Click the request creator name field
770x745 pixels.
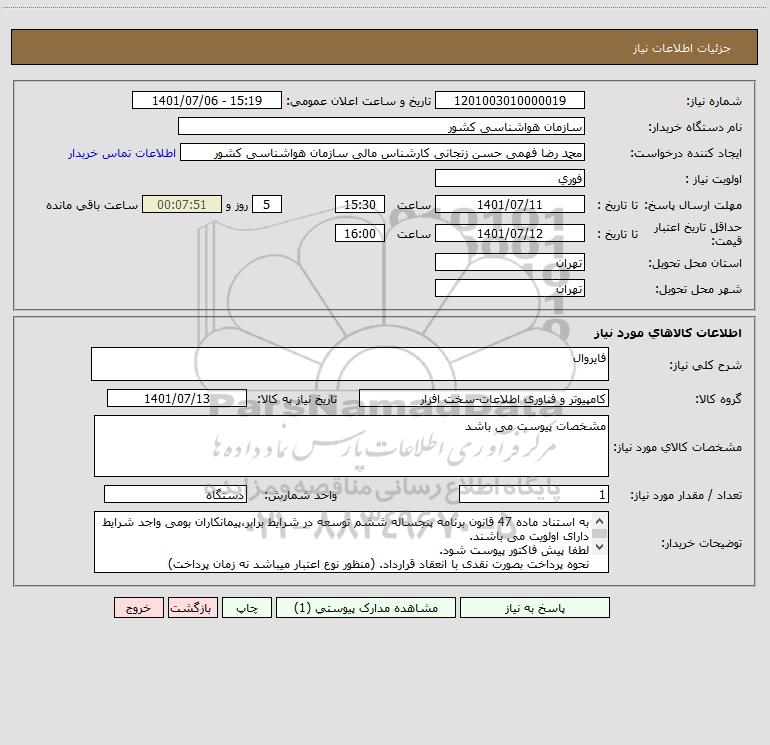click(383, 152)
